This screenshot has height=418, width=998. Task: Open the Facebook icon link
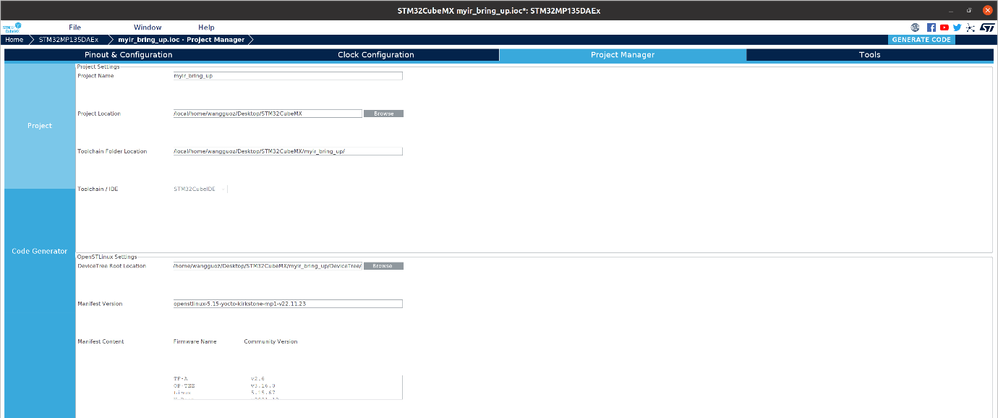(x=931, y=27)
